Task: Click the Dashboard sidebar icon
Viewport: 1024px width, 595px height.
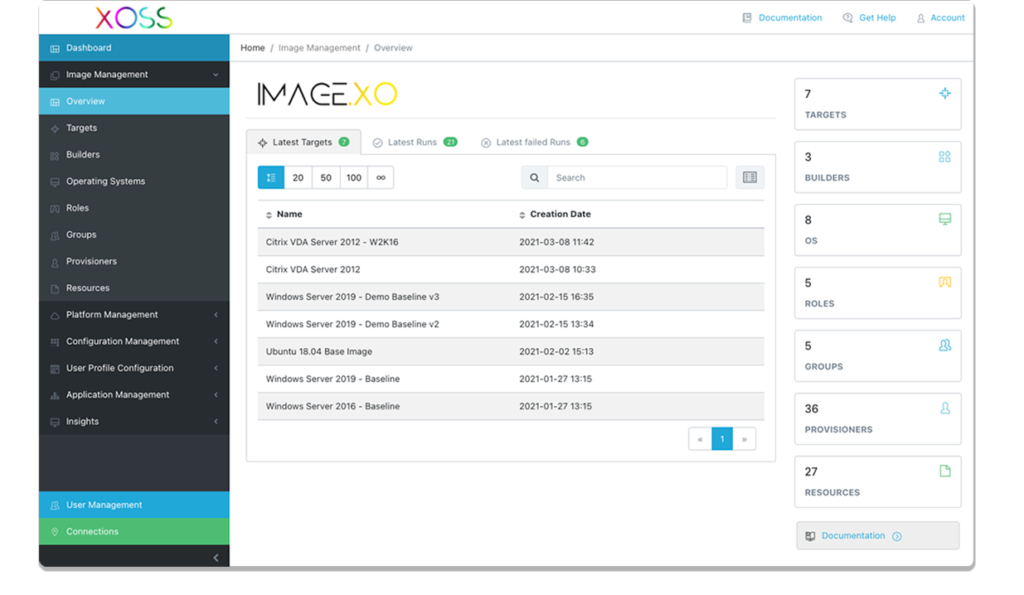Action: (x=55, y=48)
